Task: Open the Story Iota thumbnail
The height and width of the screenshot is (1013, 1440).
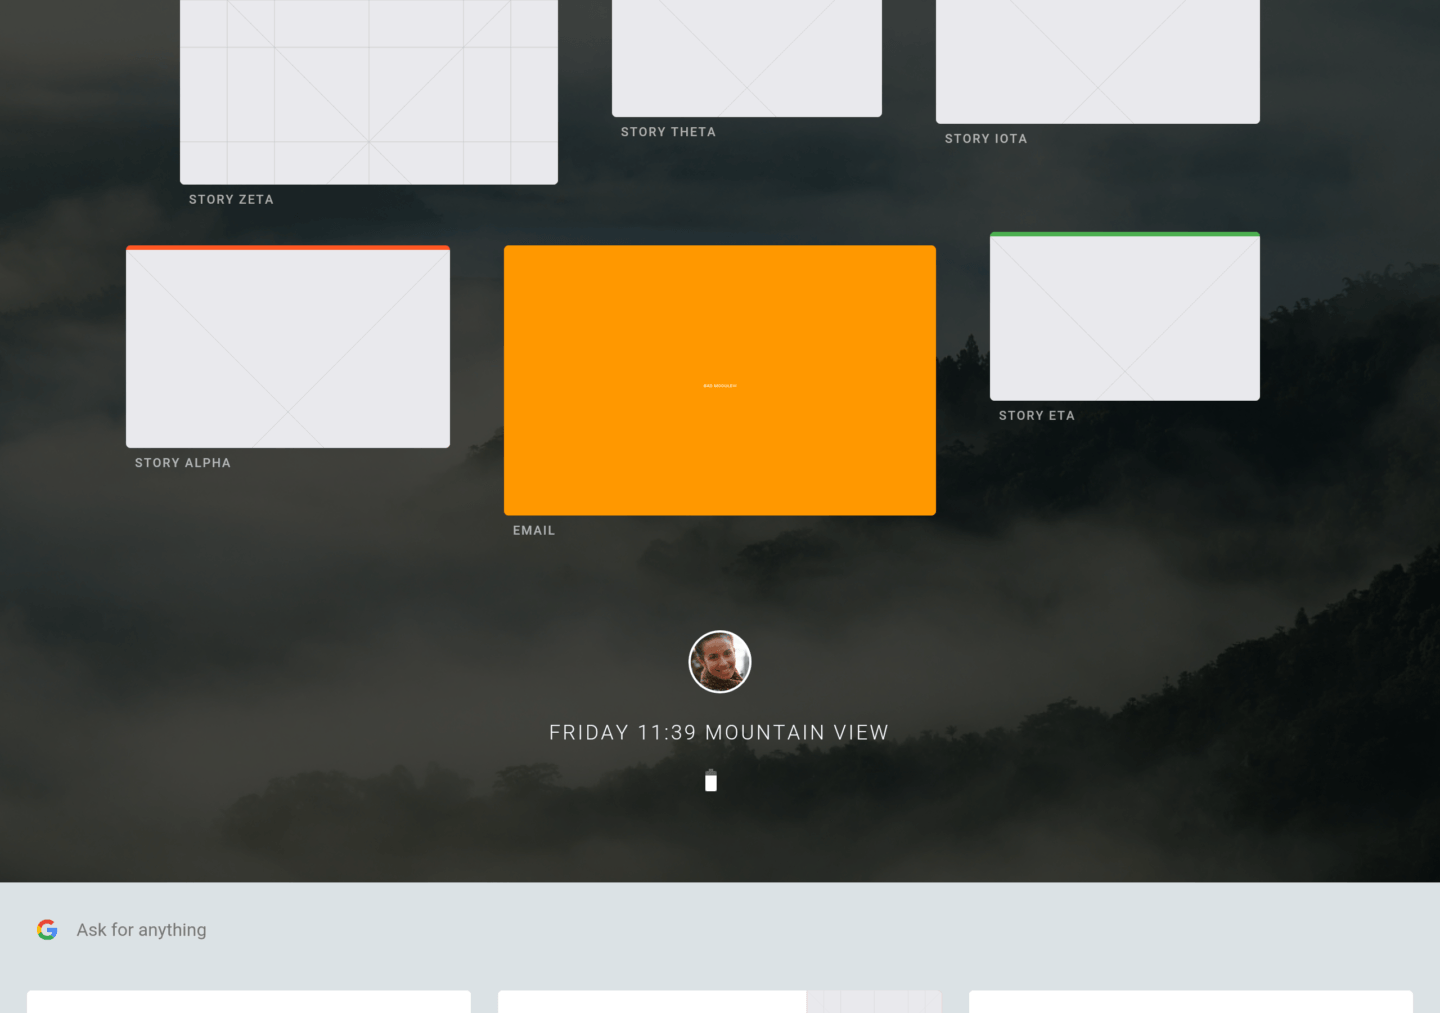Action: click(1098, 62)
